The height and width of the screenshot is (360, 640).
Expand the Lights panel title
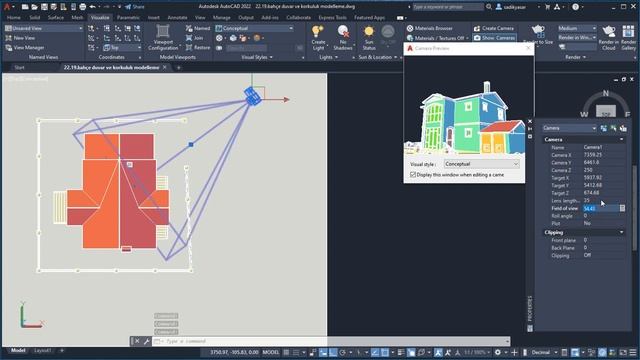pyautogui.click(x=329, y=58)
